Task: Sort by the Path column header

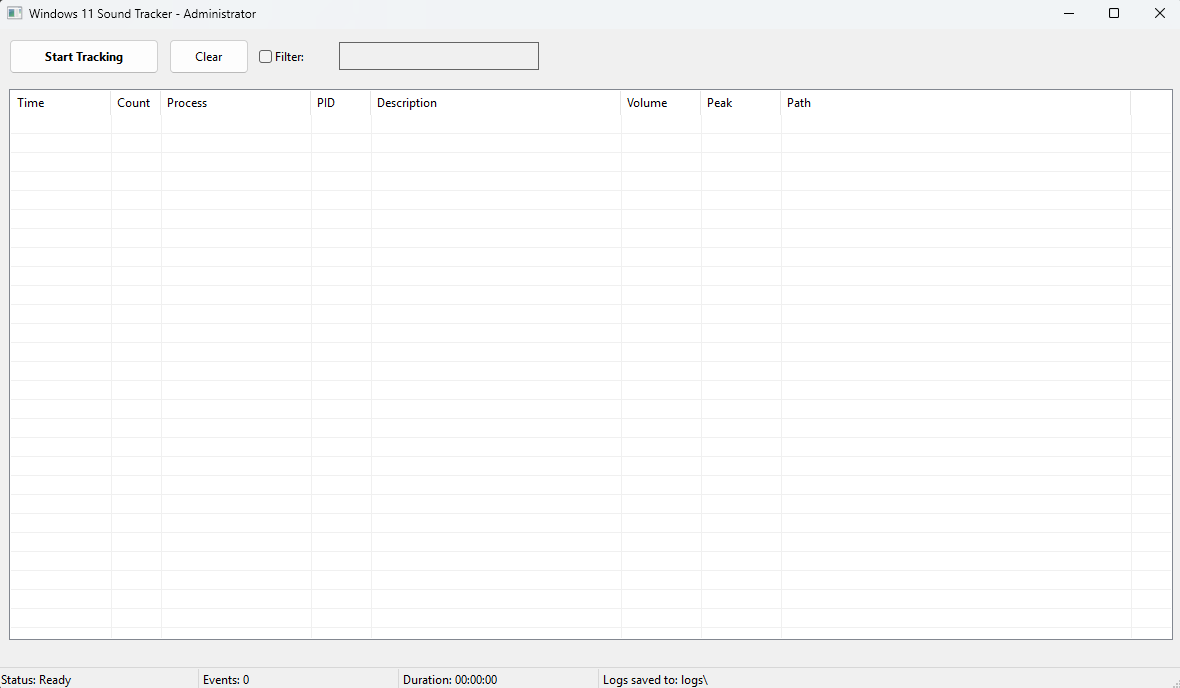Action: pos(956,102)
